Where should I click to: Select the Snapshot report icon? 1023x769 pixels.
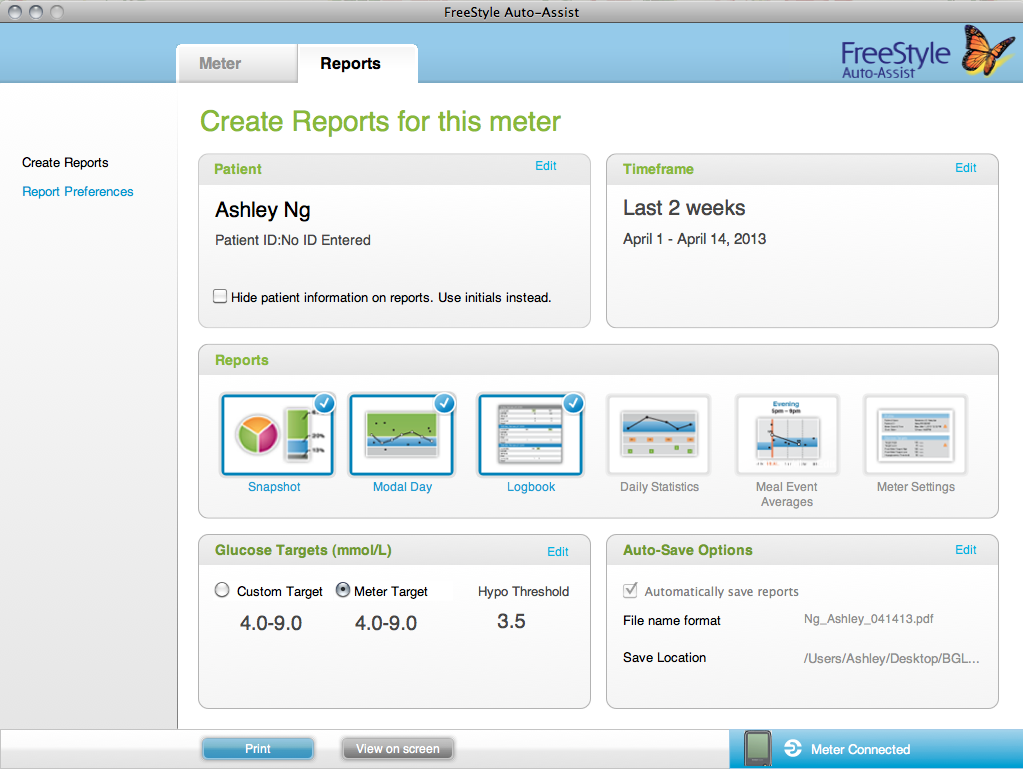click(x=274, y=435)
